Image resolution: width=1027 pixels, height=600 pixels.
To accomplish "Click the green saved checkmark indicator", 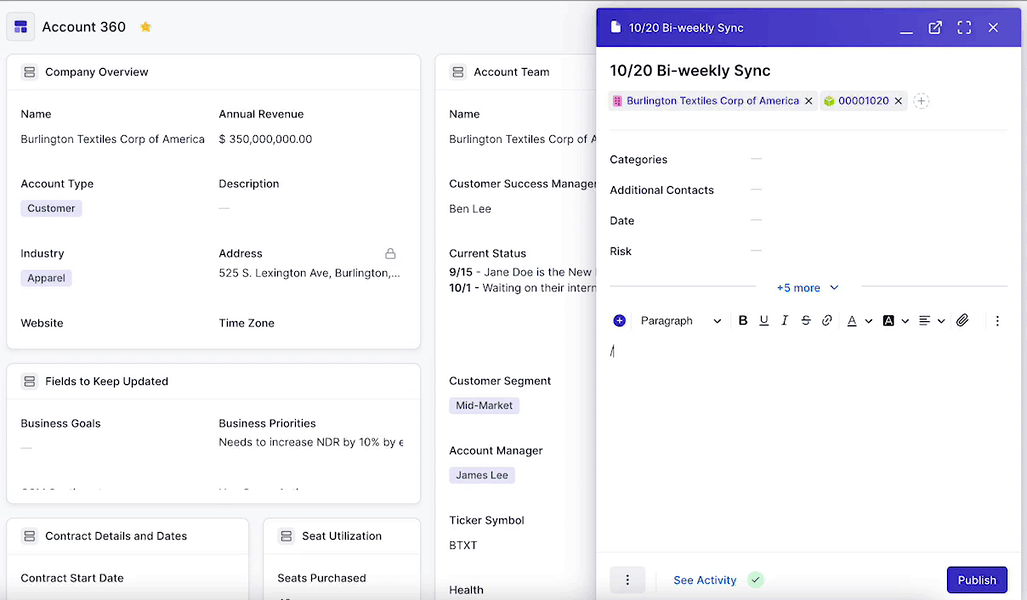I will tap(755, 580).
